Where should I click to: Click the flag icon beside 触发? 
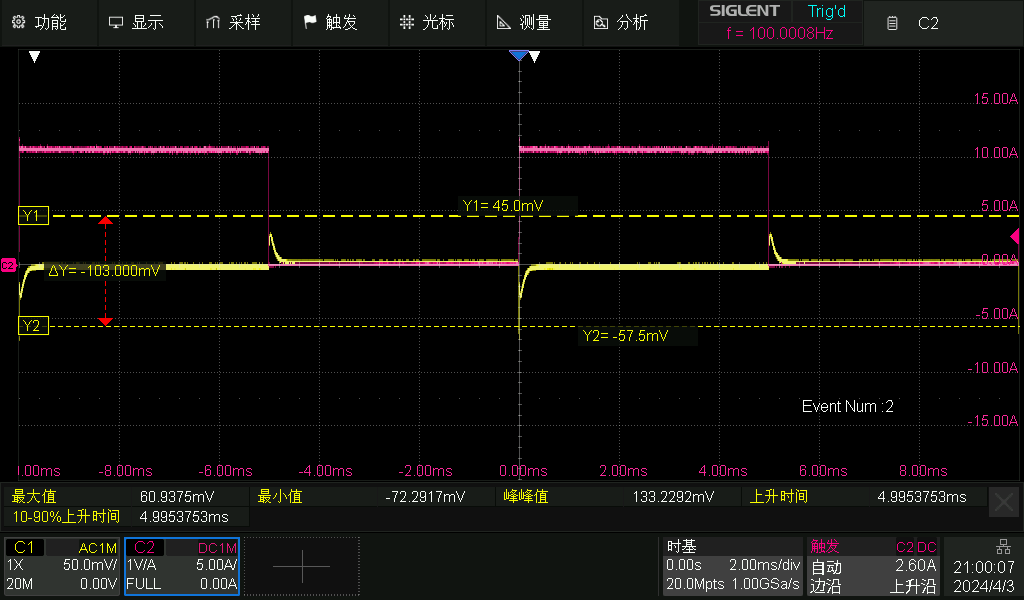tap(310, 23)
